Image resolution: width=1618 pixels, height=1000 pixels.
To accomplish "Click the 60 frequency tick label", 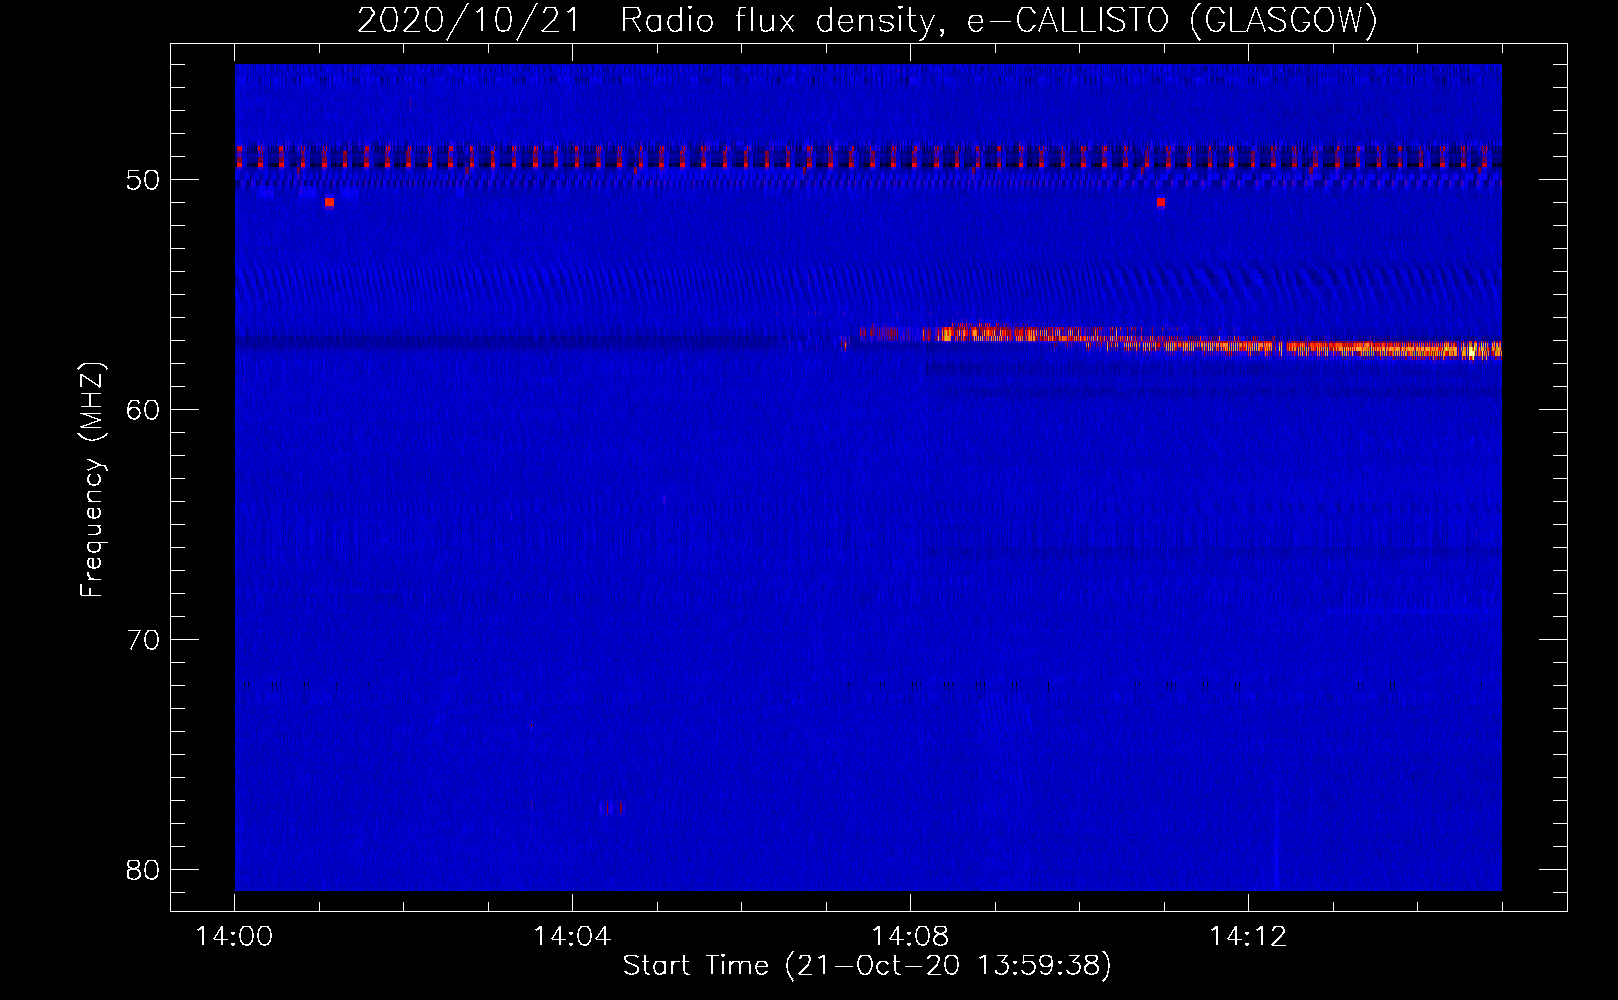I will [144, 410].
